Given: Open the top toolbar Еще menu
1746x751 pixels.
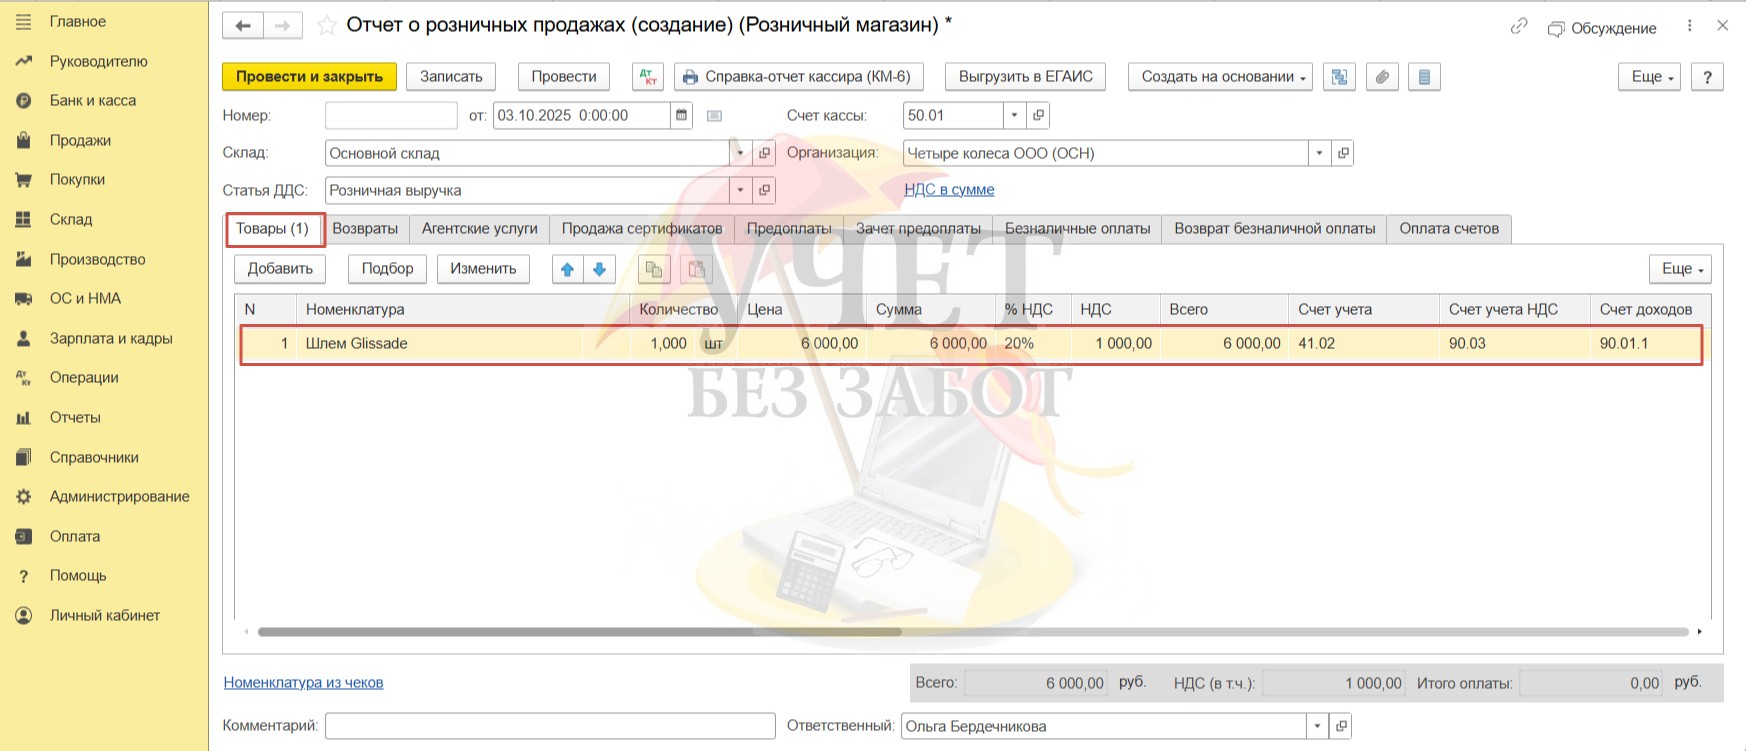Looking at the screenshot, I should tap(1649, 77).
